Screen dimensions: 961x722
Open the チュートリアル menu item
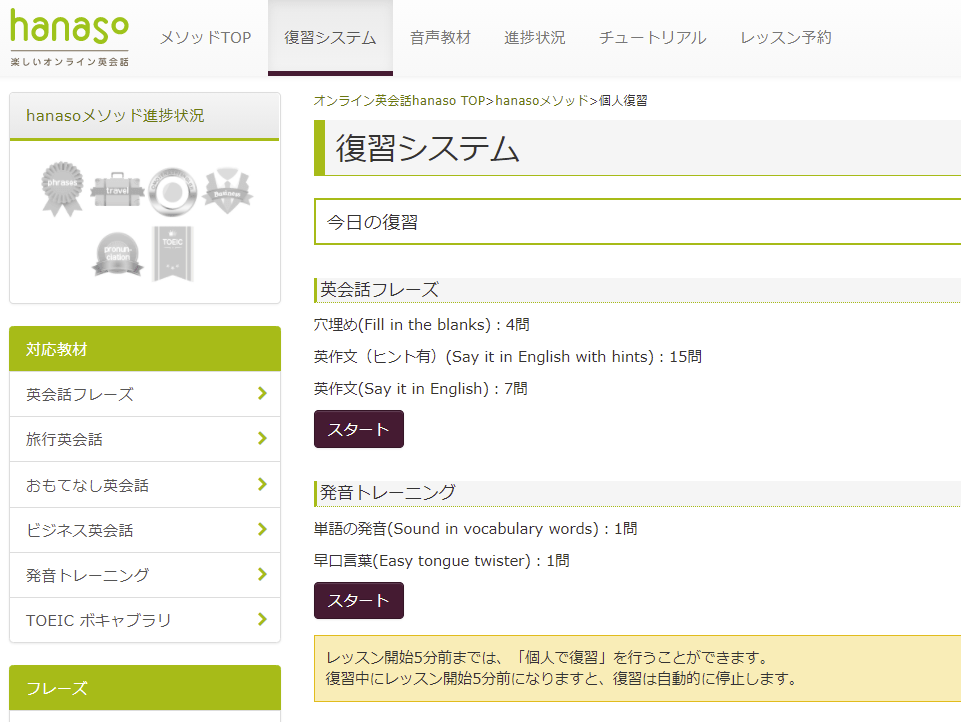pos(651,37)
